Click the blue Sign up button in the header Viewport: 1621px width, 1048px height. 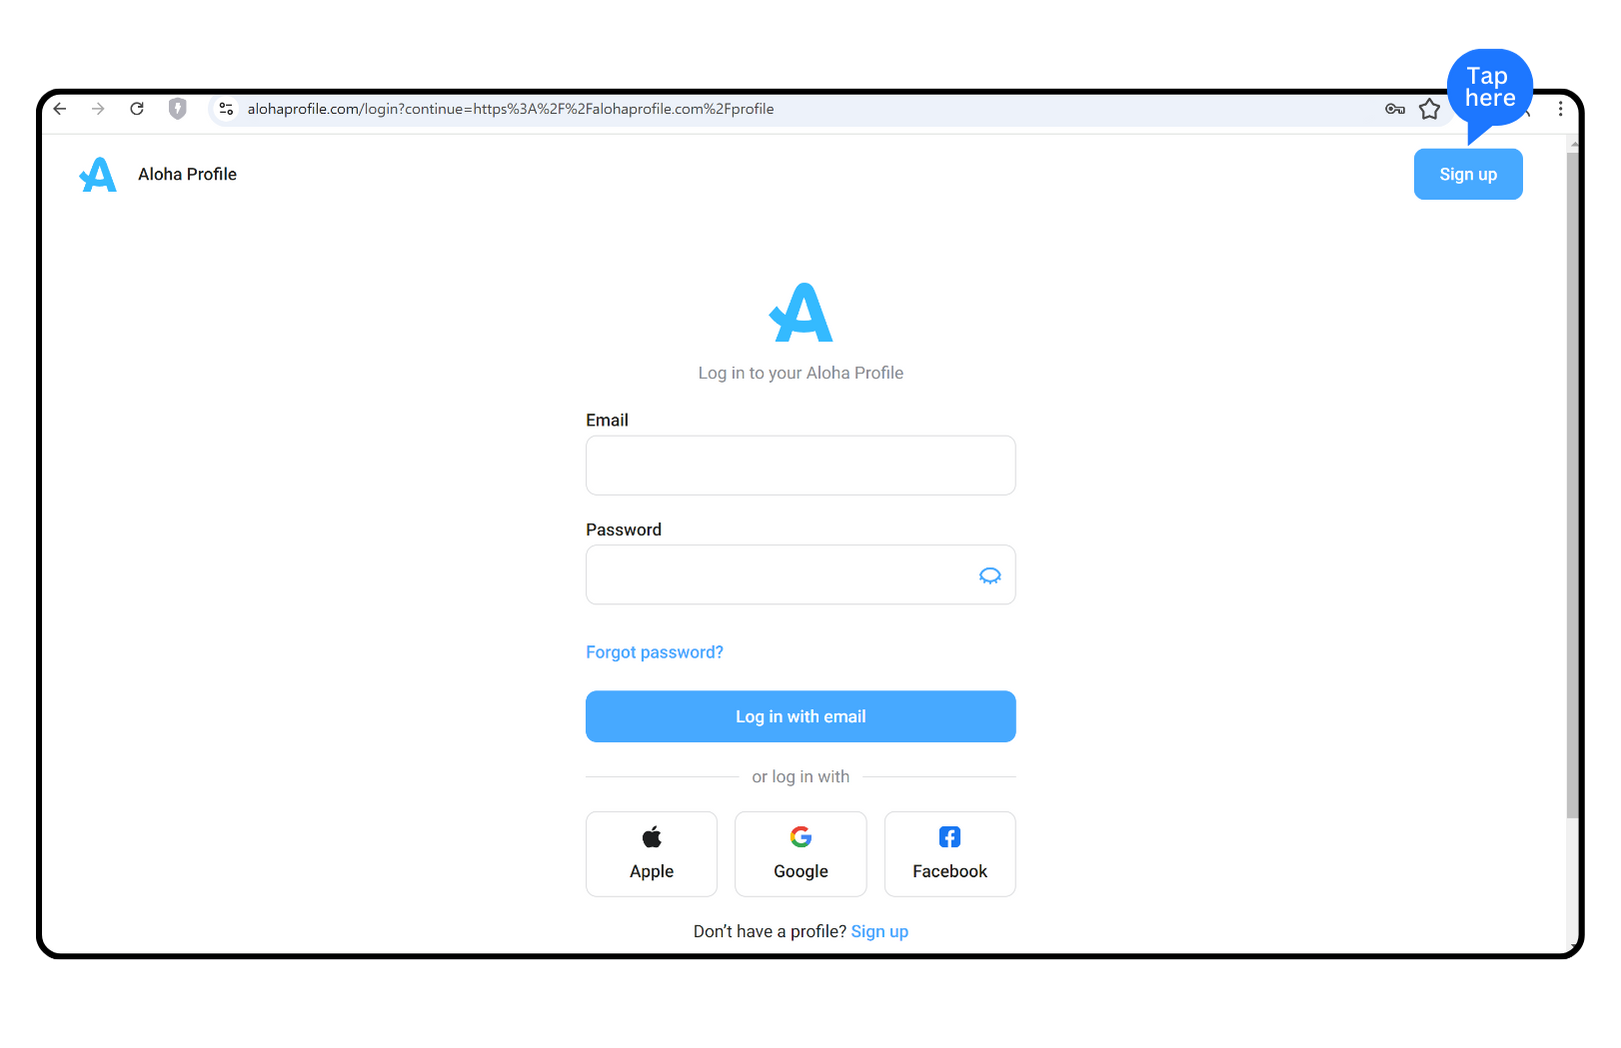[x=1468, y=174]
